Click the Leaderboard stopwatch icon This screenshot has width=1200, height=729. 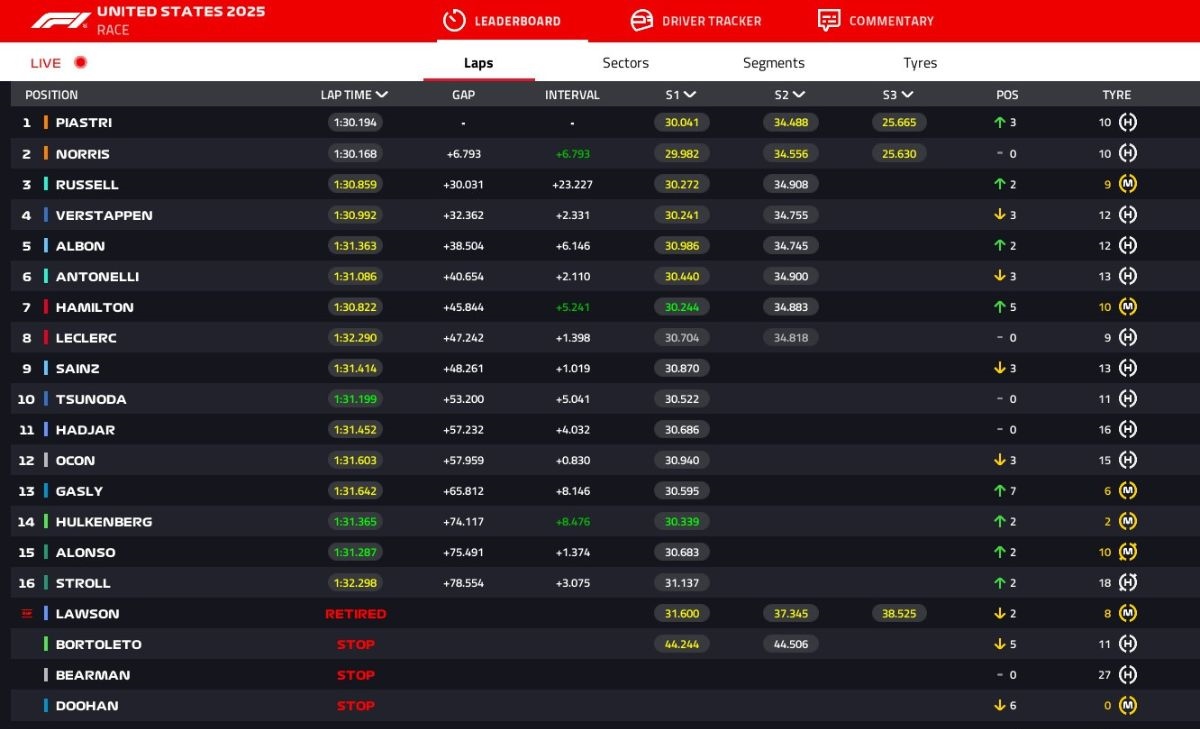tap(454, 21)
